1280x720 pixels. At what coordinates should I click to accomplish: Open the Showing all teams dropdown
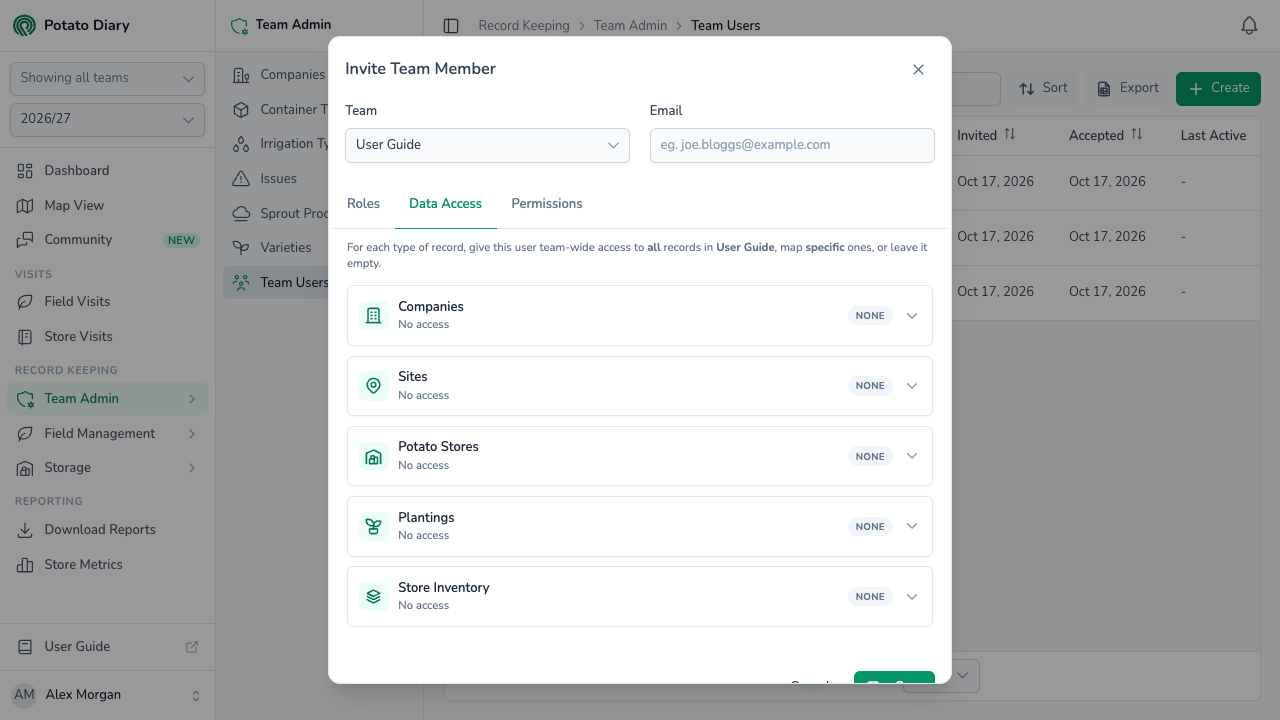107,78
